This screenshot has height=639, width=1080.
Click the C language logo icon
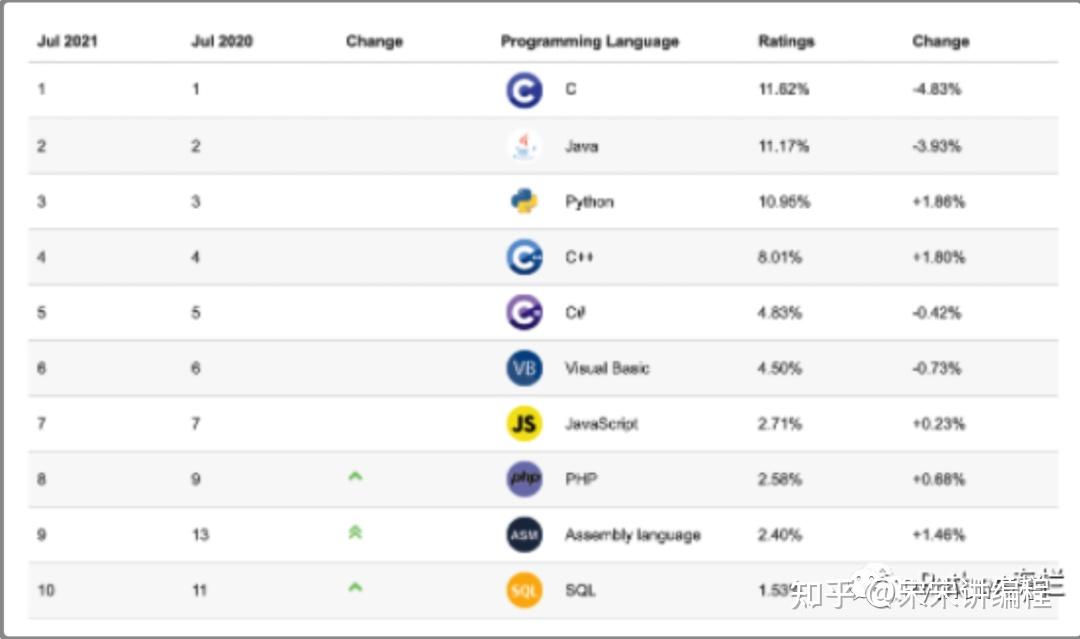point(524,90)
